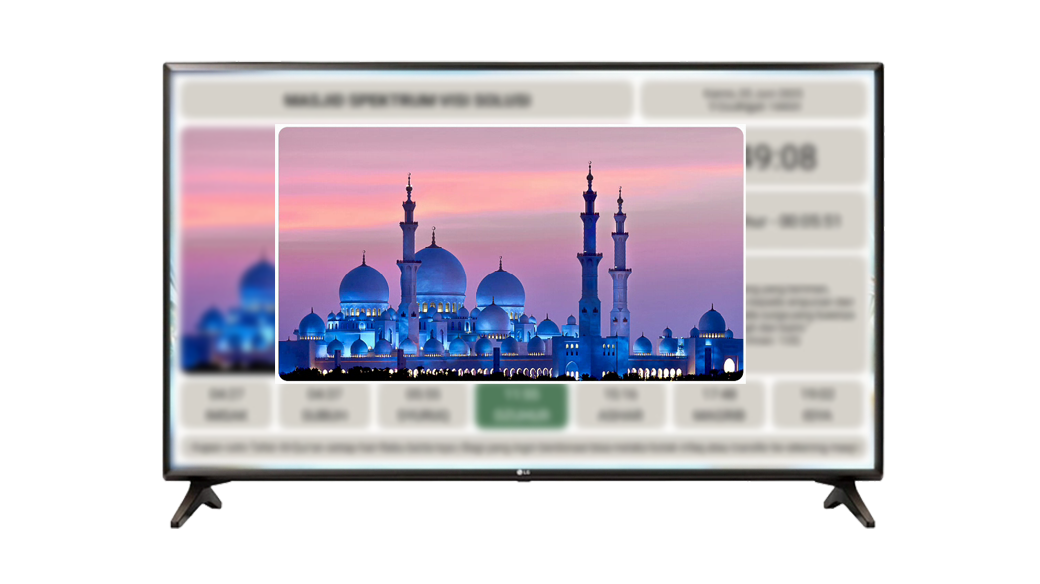
Task: Click the information text panel on the right
Action: pos(806,312)
